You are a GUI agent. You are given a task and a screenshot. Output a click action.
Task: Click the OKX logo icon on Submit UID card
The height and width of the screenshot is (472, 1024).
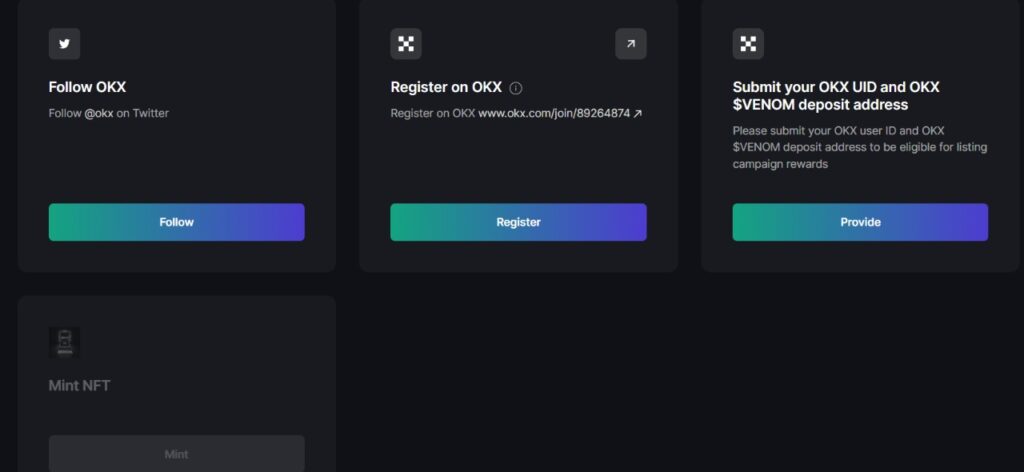pyautogui.click(x=748, y=44)
